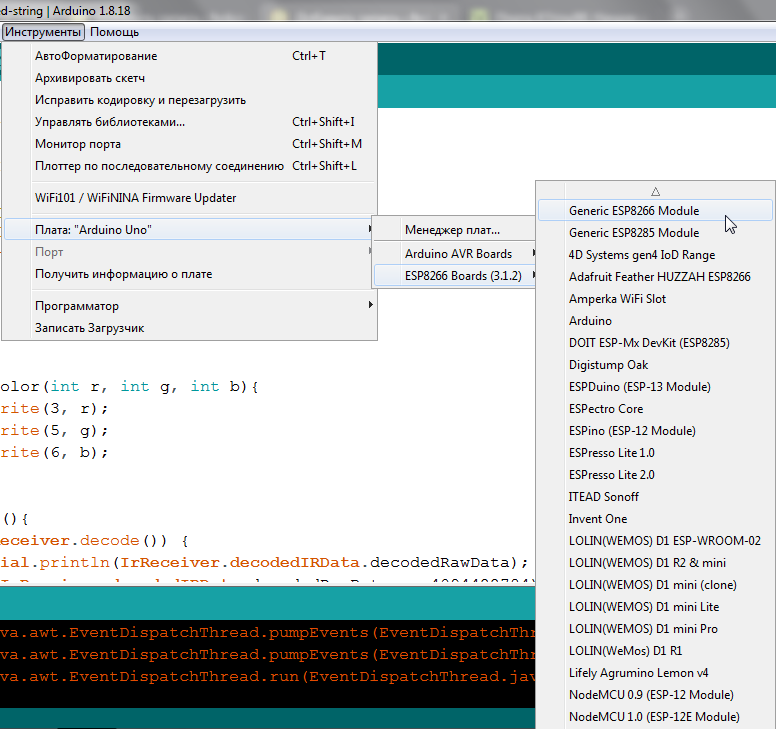This screenshot has height=729, width=776.
Task: Choose ESPino (ESP-12 Module)
Action: (655, 431)
